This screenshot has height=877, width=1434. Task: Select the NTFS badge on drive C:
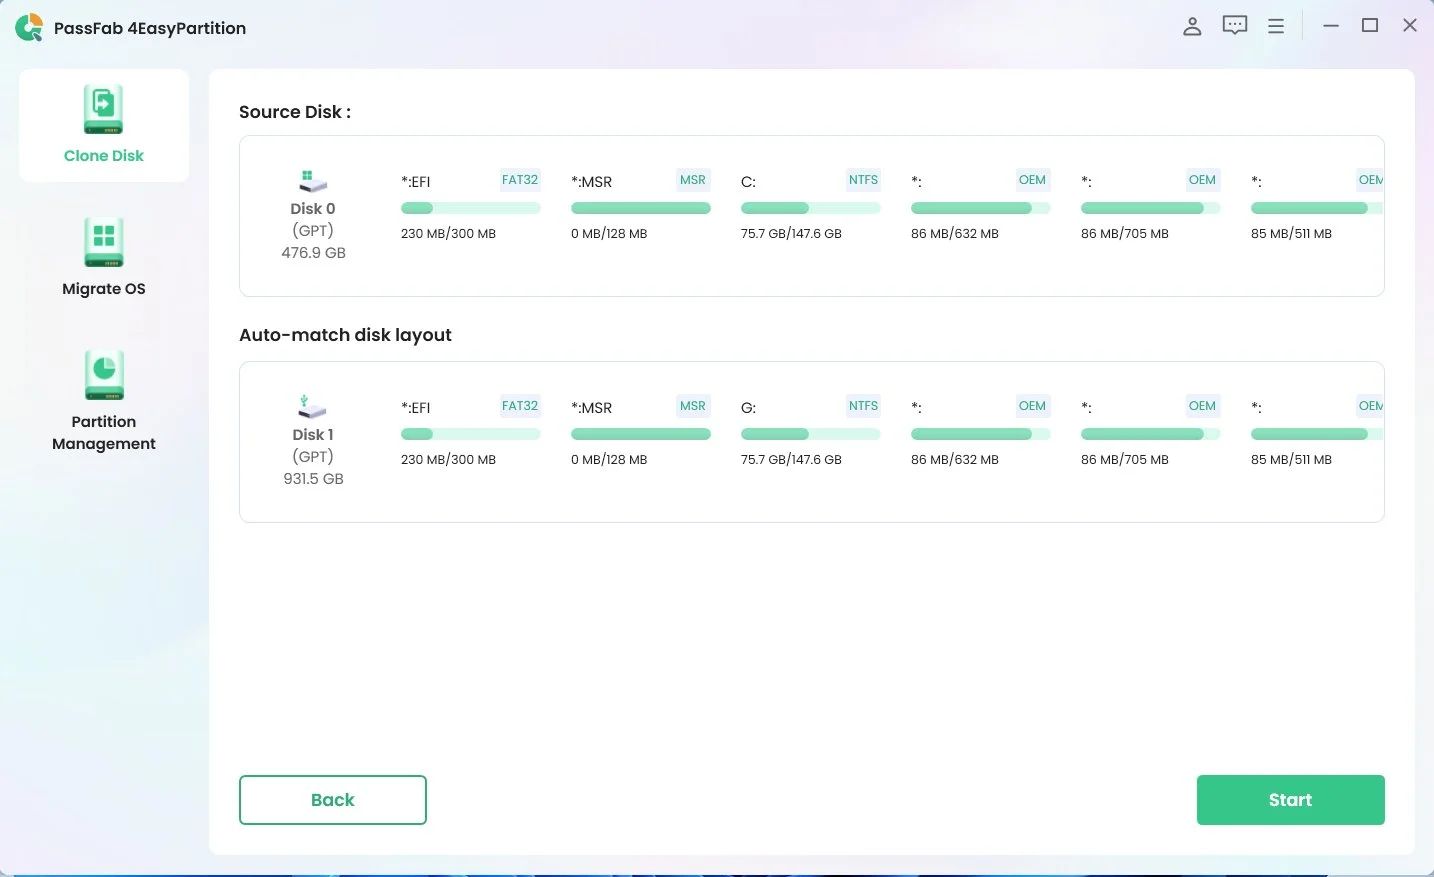[x=862, y=180]
